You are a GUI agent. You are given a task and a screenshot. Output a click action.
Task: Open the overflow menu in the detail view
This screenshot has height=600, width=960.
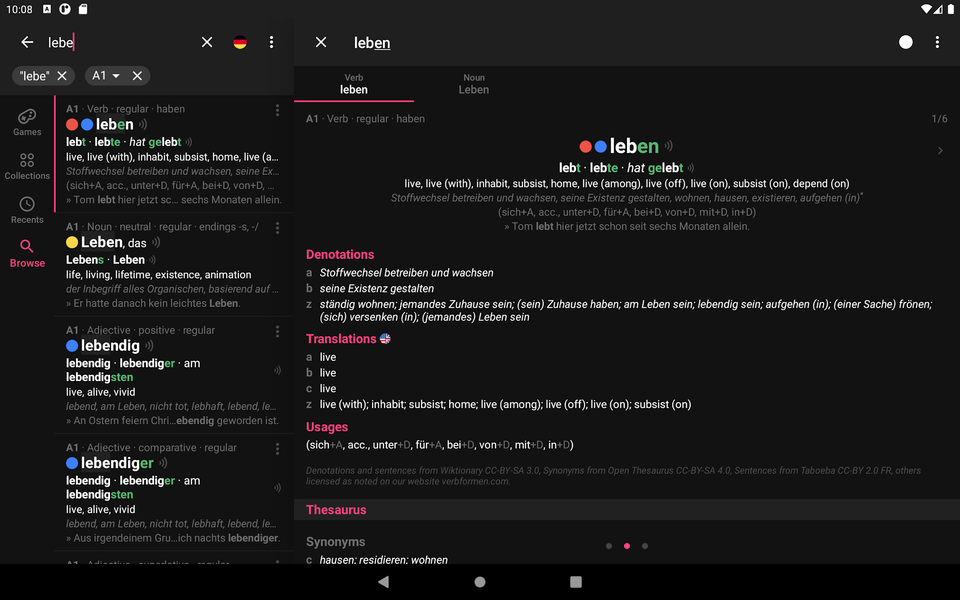[x=937, y=42]
